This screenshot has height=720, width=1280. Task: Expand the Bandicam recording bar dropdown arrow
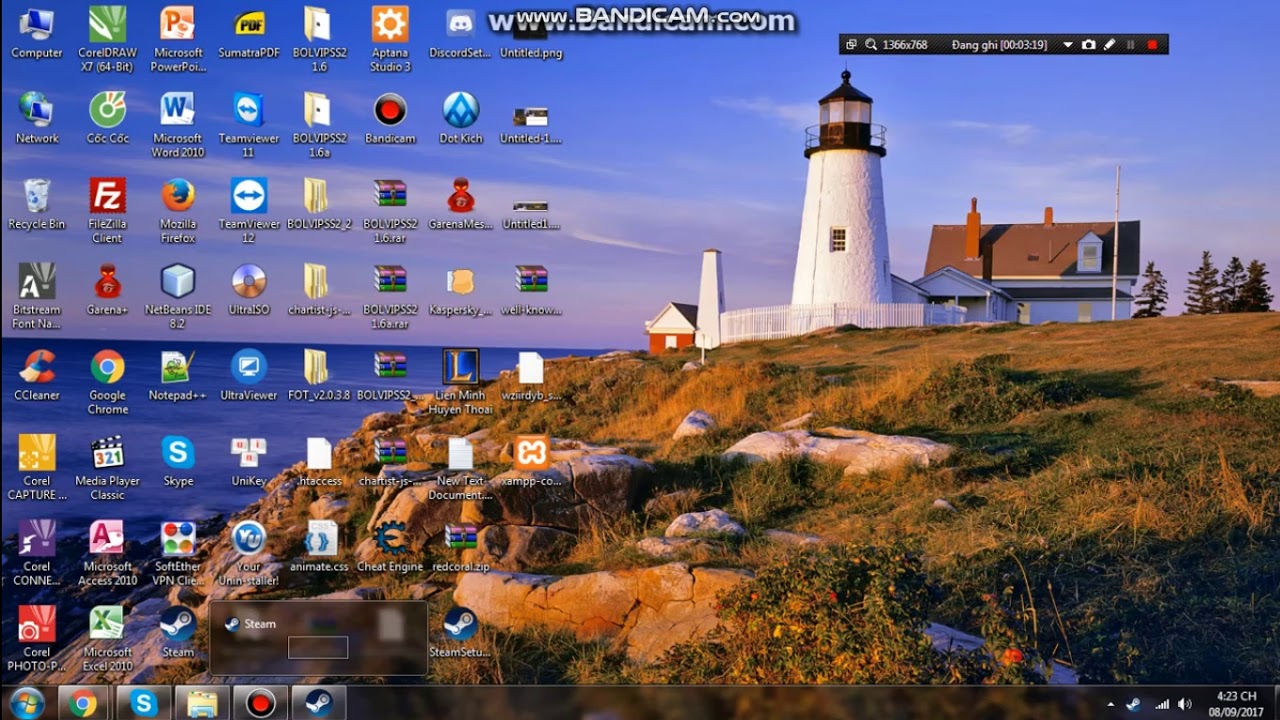(x=1068, y=45)
